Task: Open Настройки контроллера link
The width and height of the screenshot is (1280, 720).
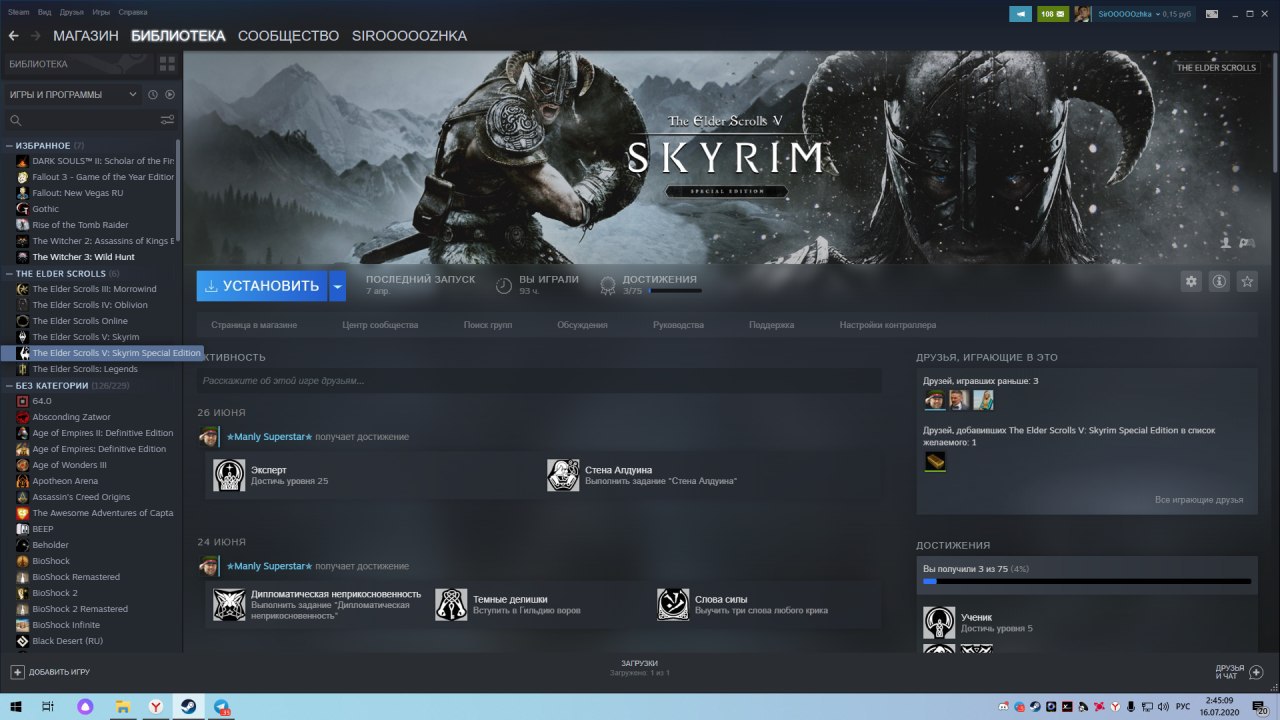Action: pos(888,325)
